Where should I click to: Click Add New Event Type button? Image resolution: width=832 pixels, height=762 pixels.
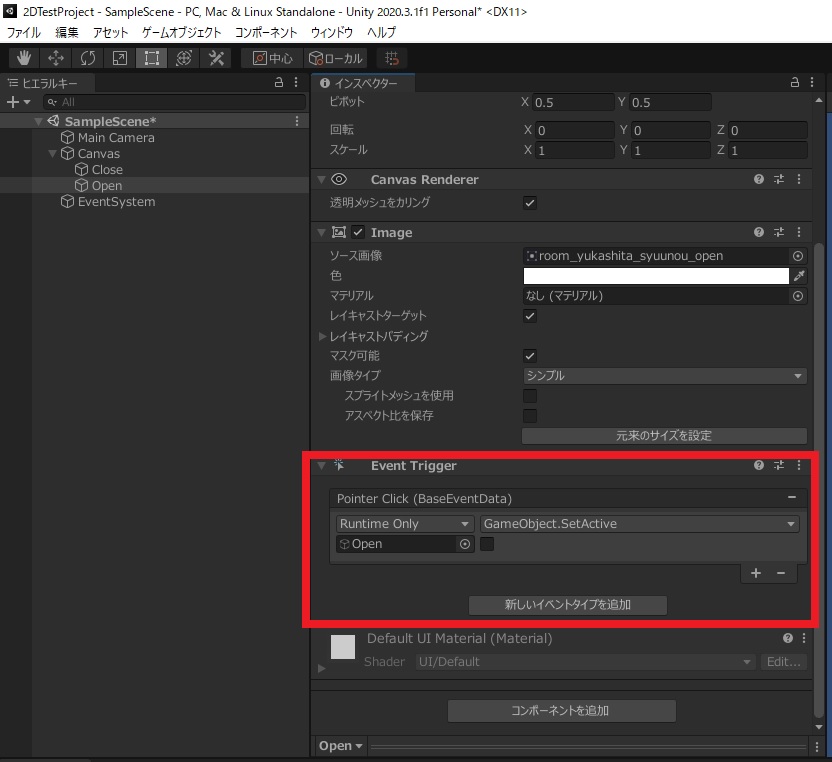click(568, 605)
